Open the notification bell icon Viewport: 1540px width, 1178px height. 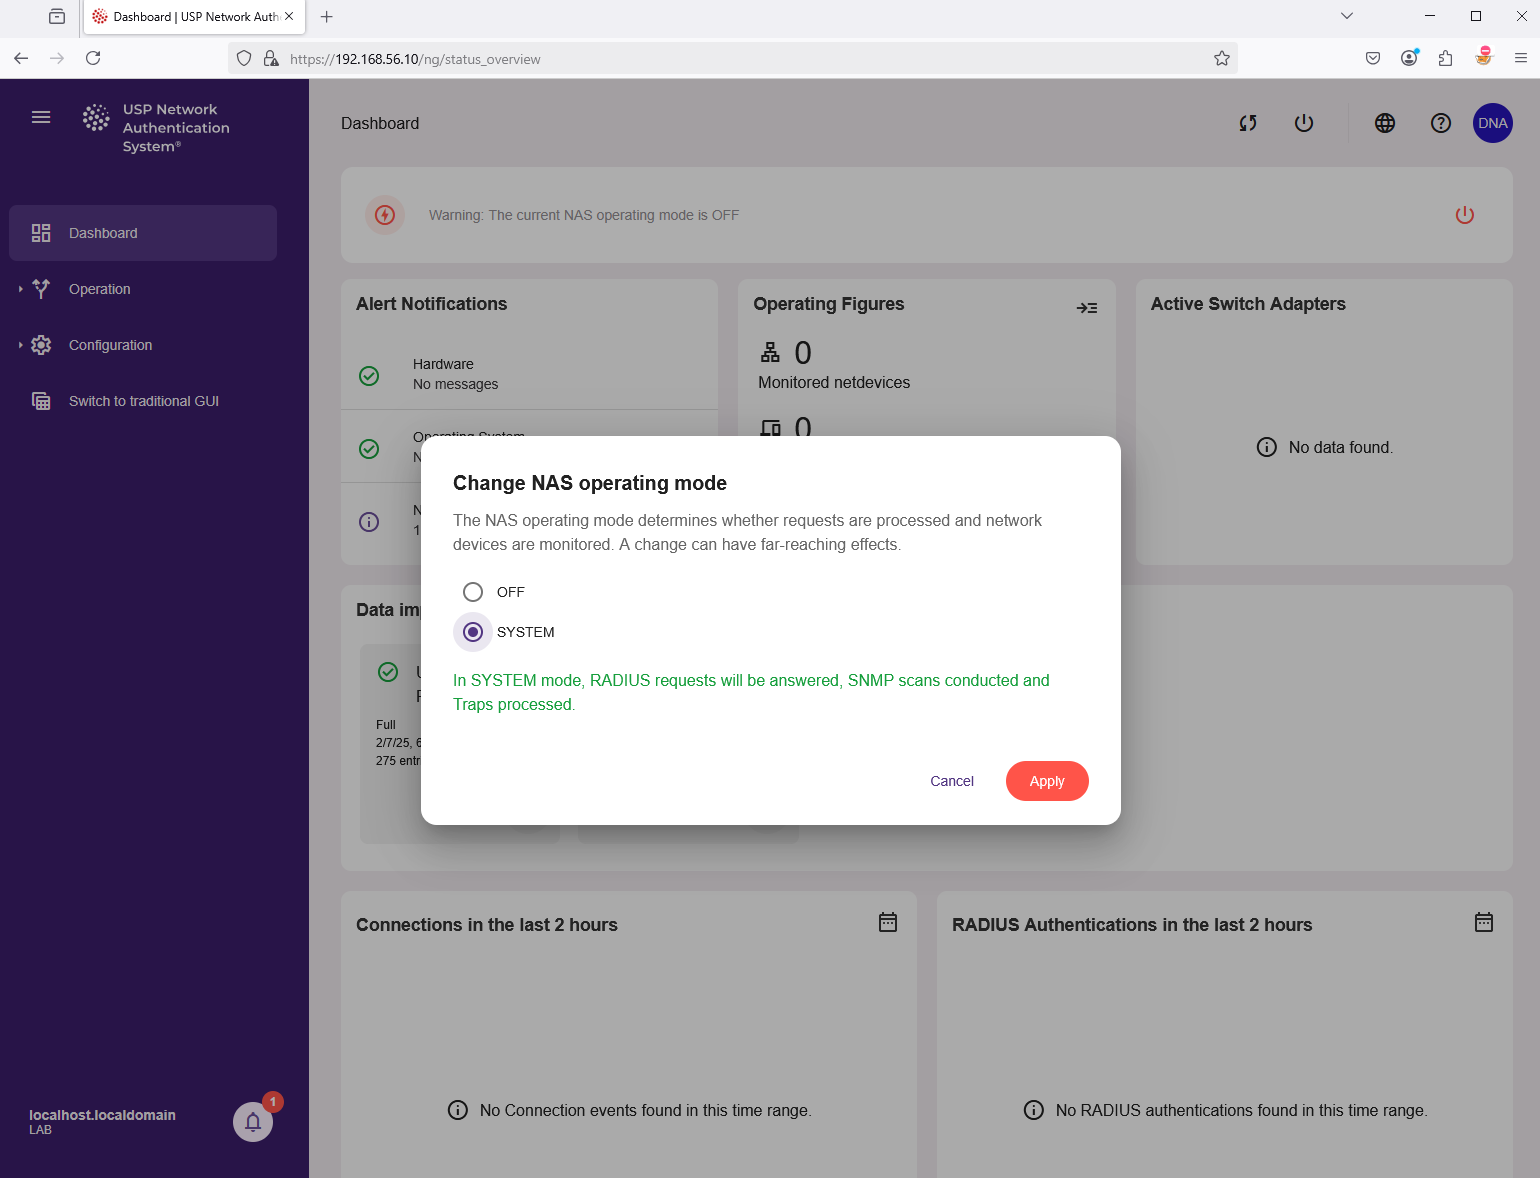253,1121
